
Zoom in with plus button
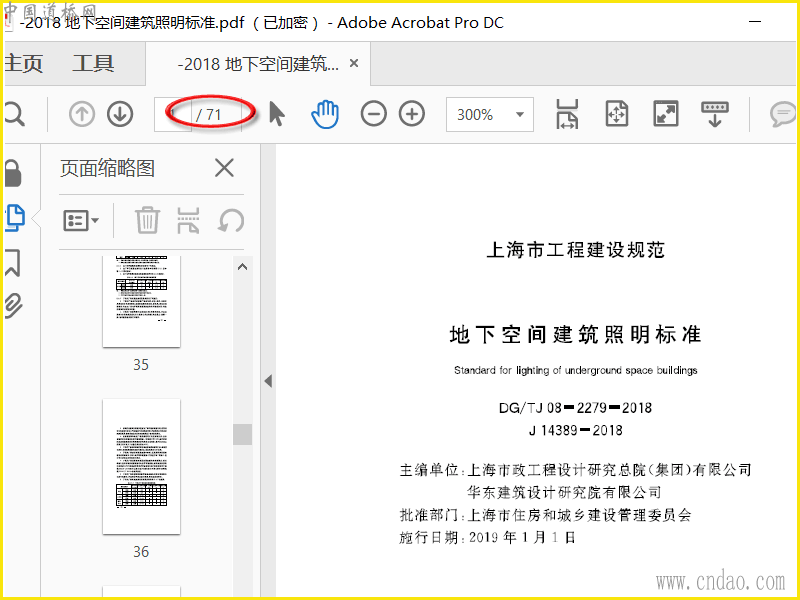point(412,114)
